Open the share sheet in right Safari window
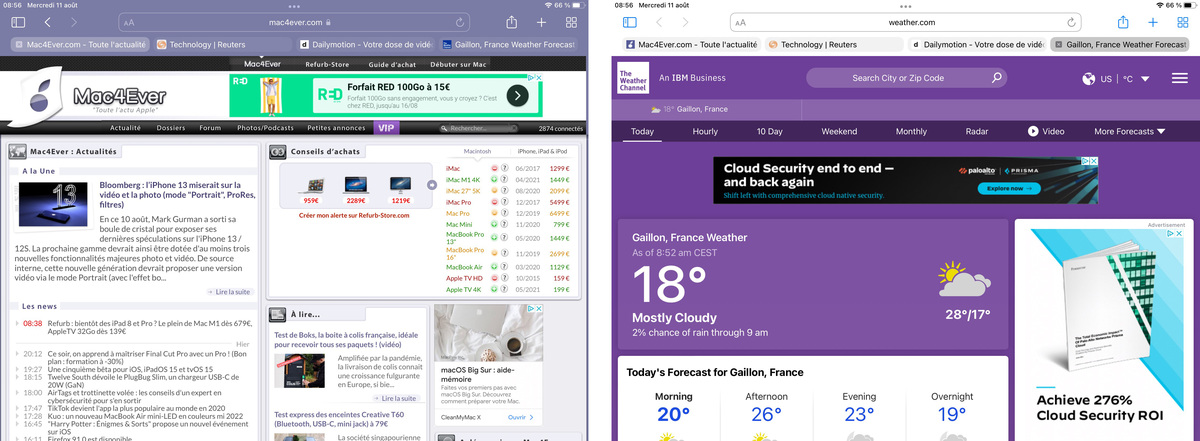 coord(1123,22)
